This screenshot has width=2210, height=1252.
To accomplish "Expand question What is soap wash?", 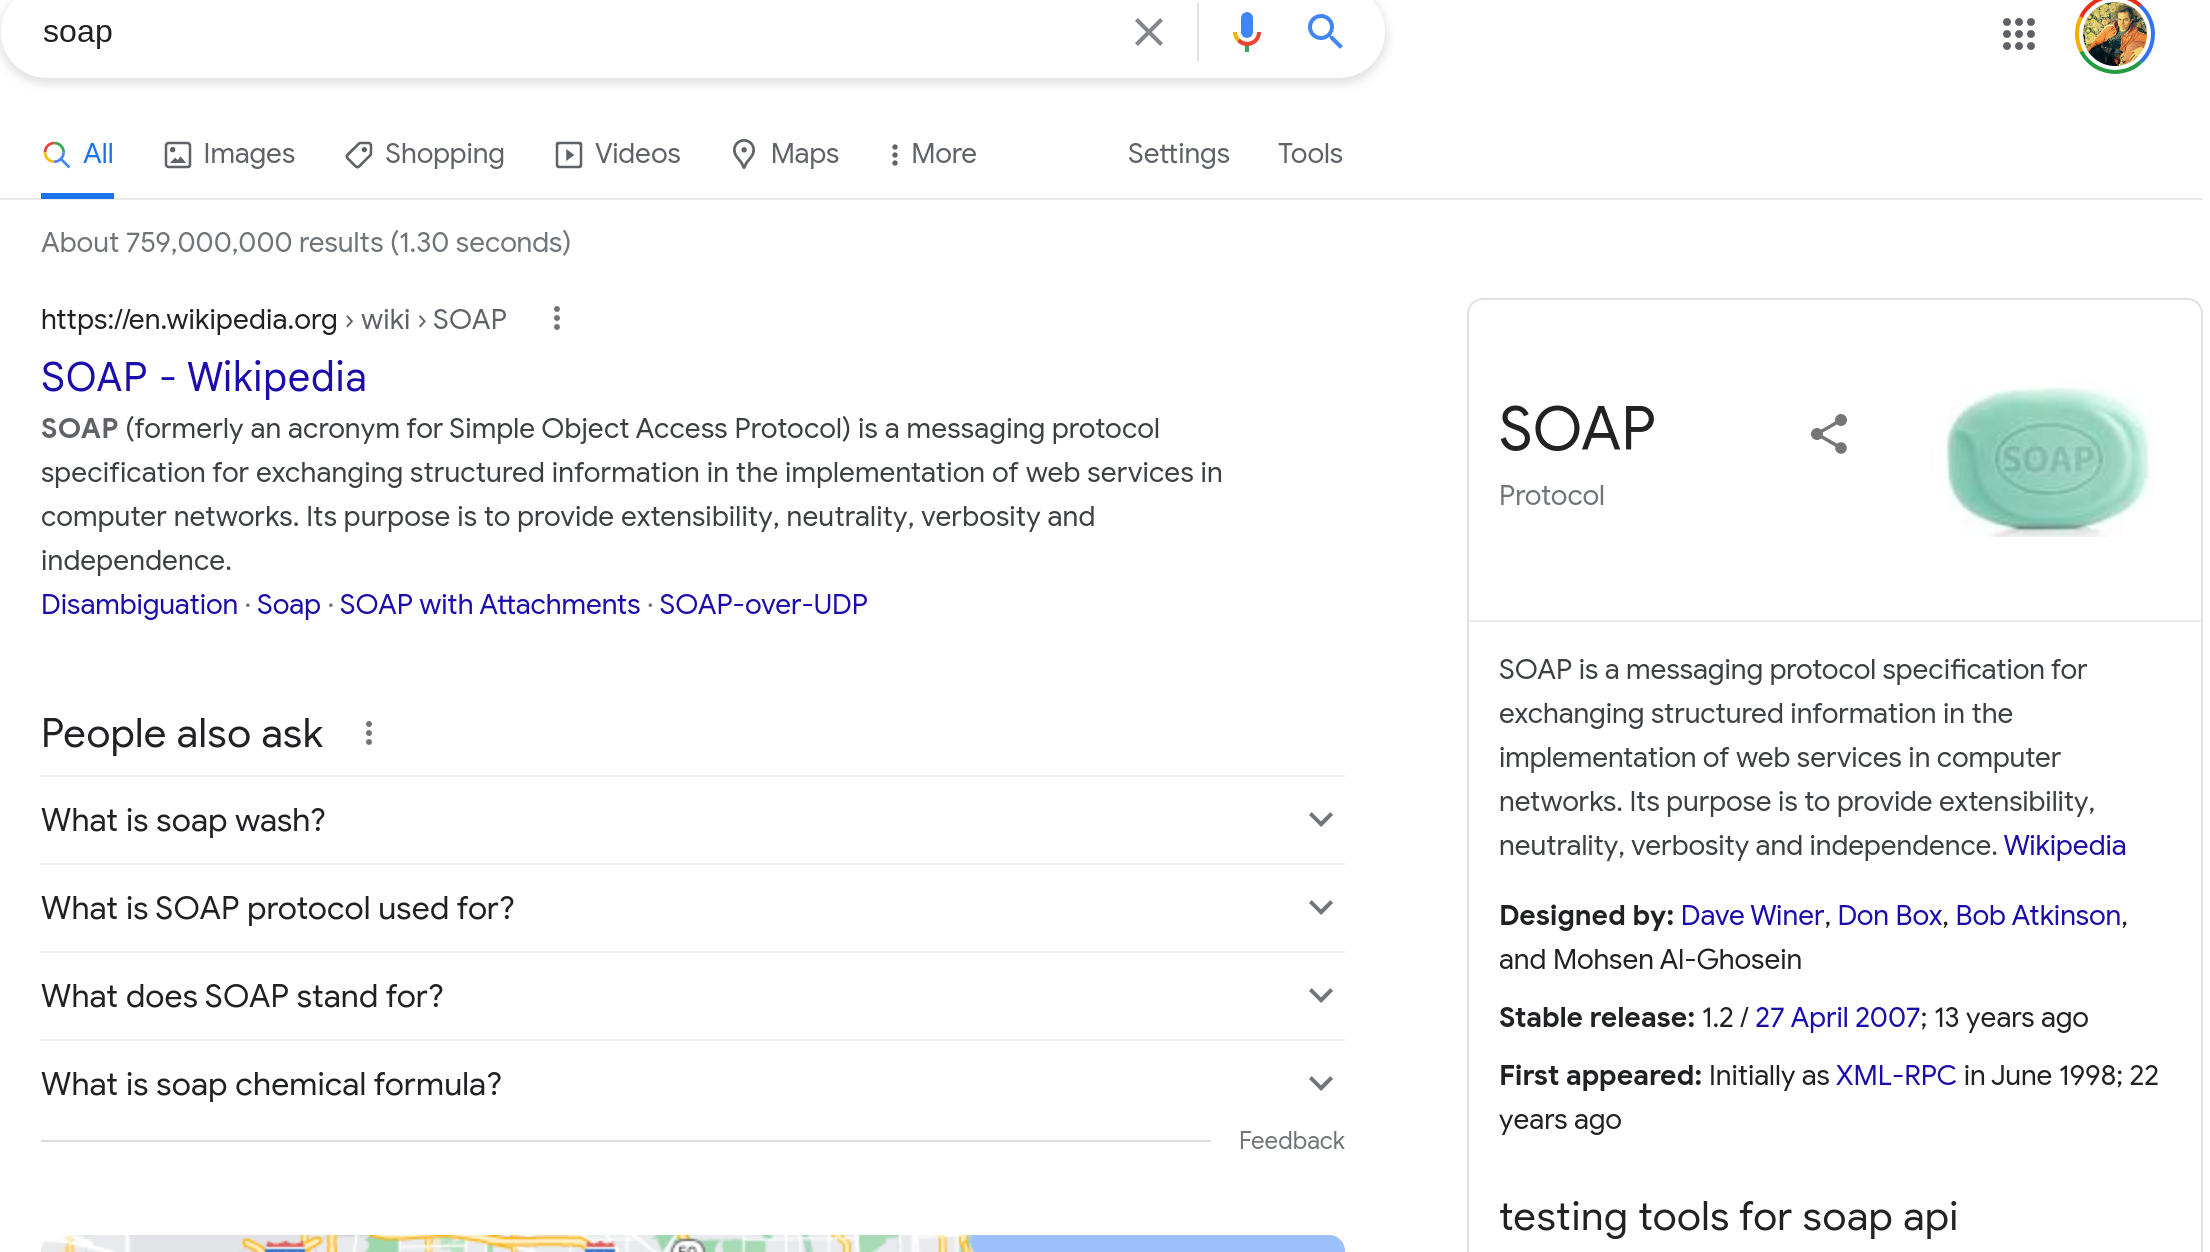I will click(693, 820).
